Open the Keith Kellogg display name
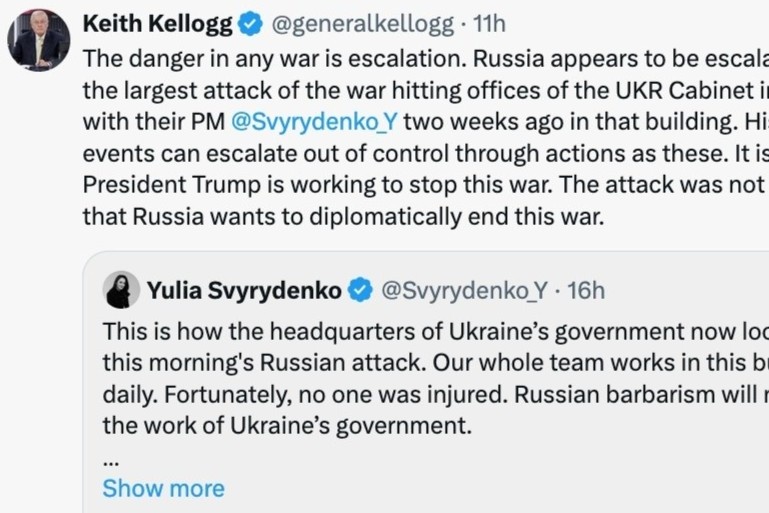Viewport: 769px width, 513px height. click(x=156, y=23)
